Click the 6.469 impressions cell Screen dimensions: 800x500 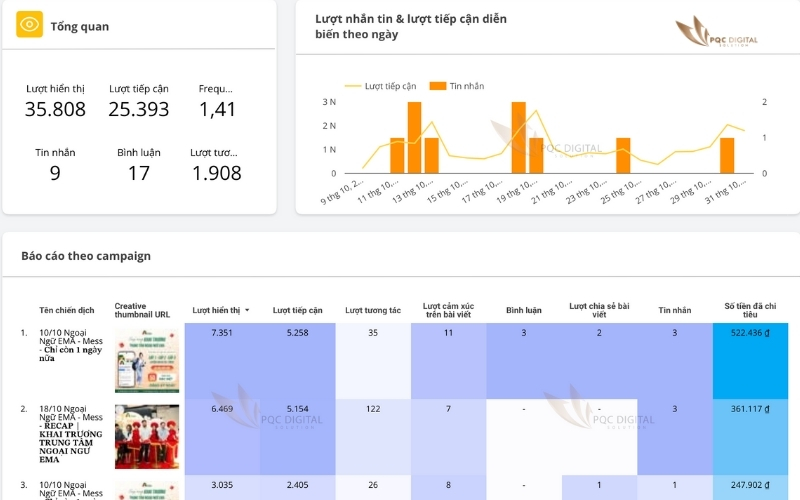(x=222, y=437)
